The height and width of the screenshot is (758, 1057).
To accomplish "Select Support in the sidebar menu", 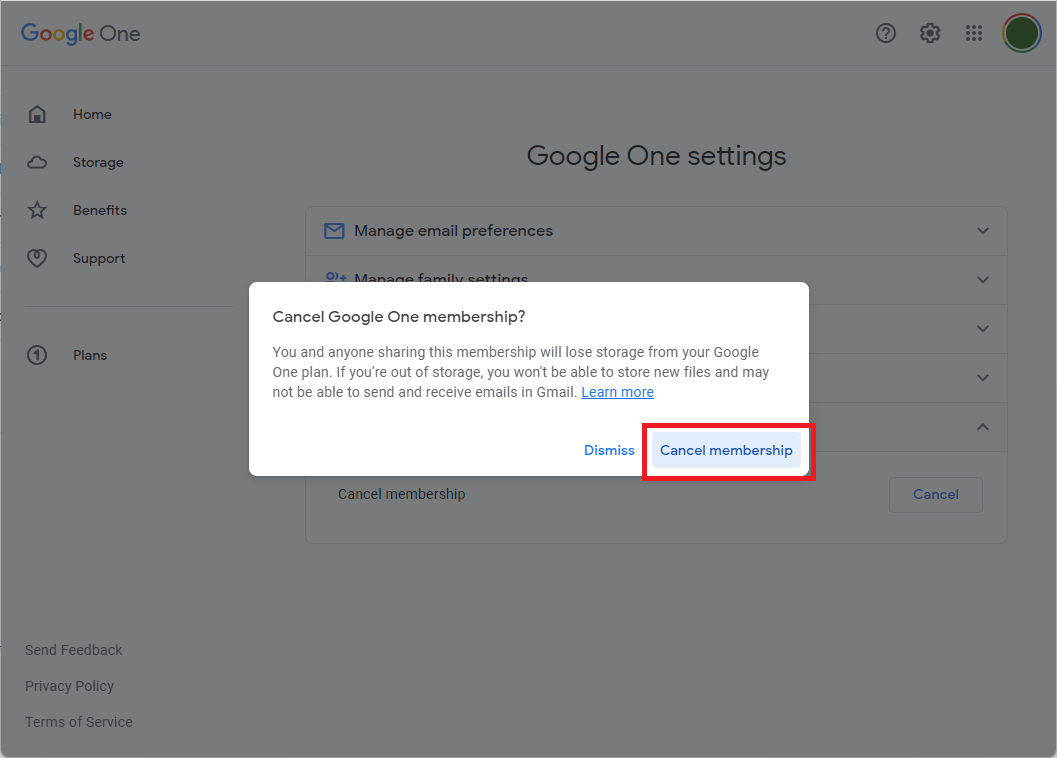I will [x=98, y=258].
